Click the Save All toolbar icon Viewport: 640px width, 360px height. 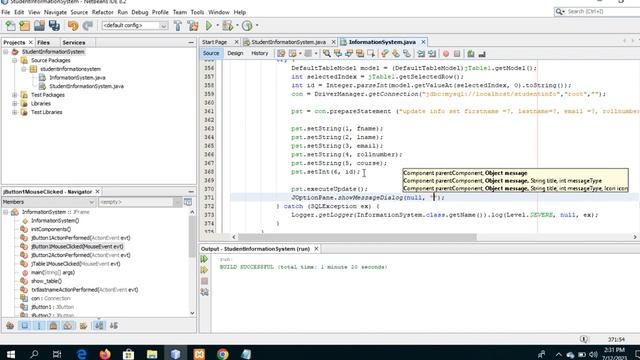click(54, 26)
